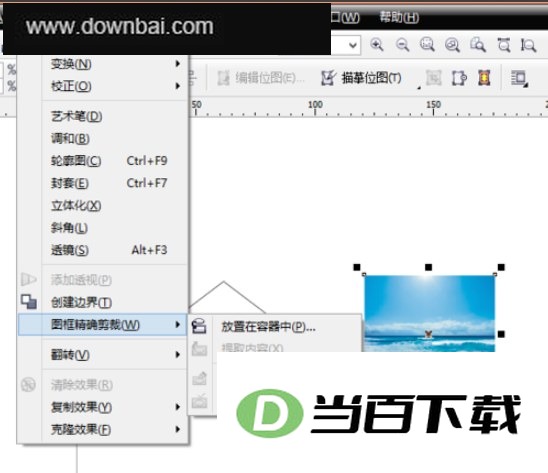Click the zoom to page width icon
The height and width of the screenshot is (473, 548).
click(504, 45)
